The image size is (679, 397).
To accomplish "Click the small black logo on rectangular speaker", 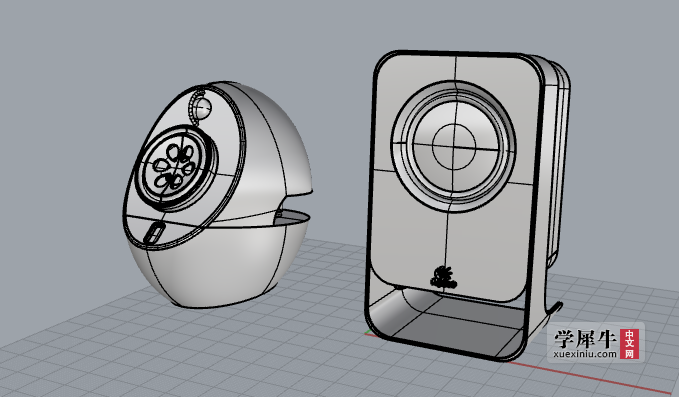I will (x=443, y=278).
